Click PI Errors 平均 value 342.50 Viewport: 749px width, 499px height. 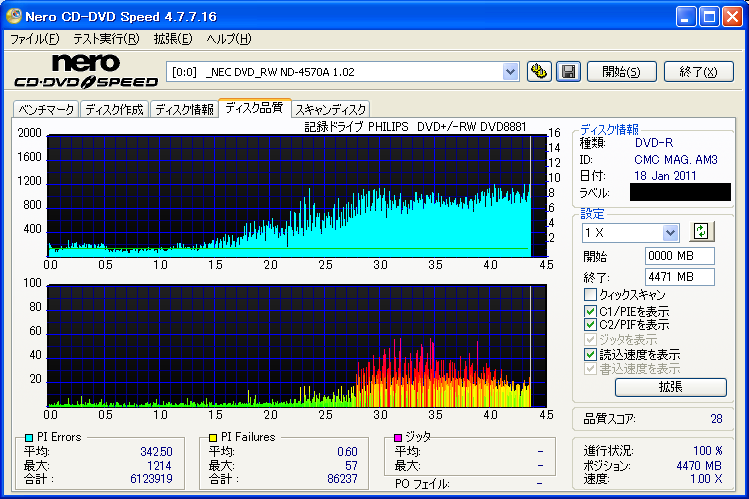pos(156,451)
